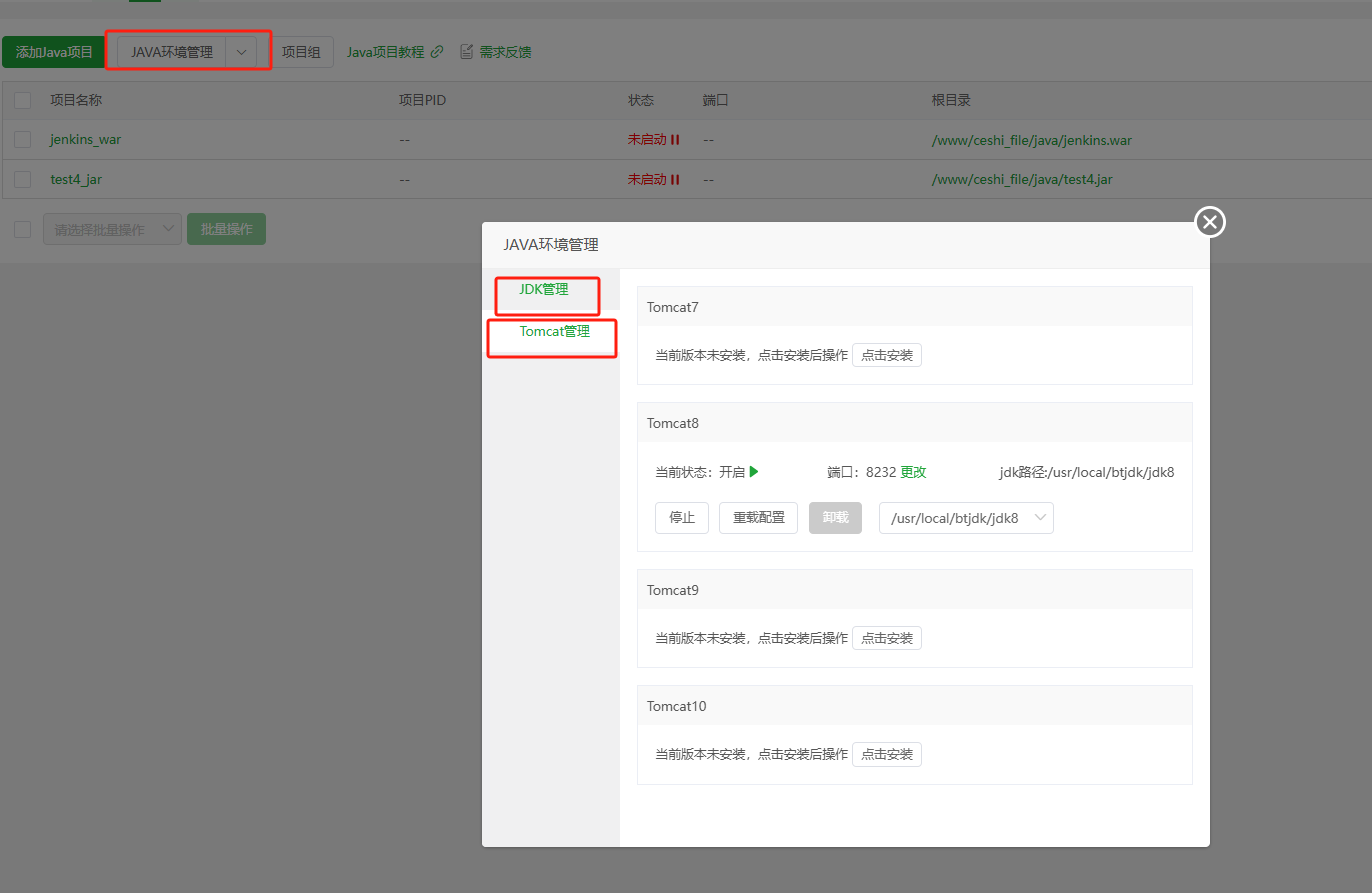Click pause icon beside jenkins_war 未启动 status
Viewport: 1372px width, 893px height.
[x=675, y=140]
